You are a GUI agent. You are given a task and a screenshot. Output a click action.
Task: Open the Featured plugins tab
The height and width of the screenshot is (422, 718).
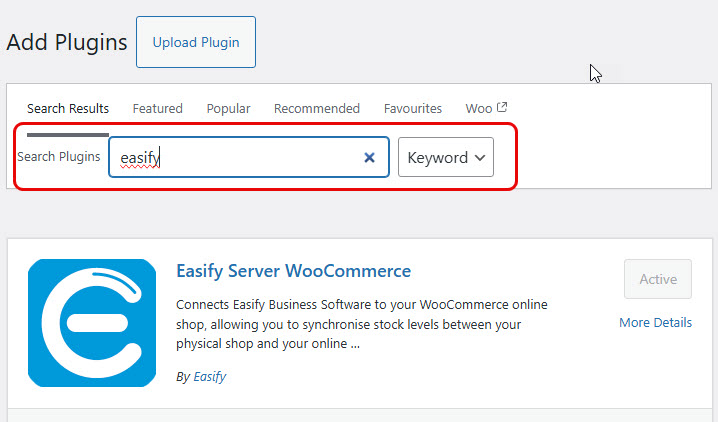point(157,108)
